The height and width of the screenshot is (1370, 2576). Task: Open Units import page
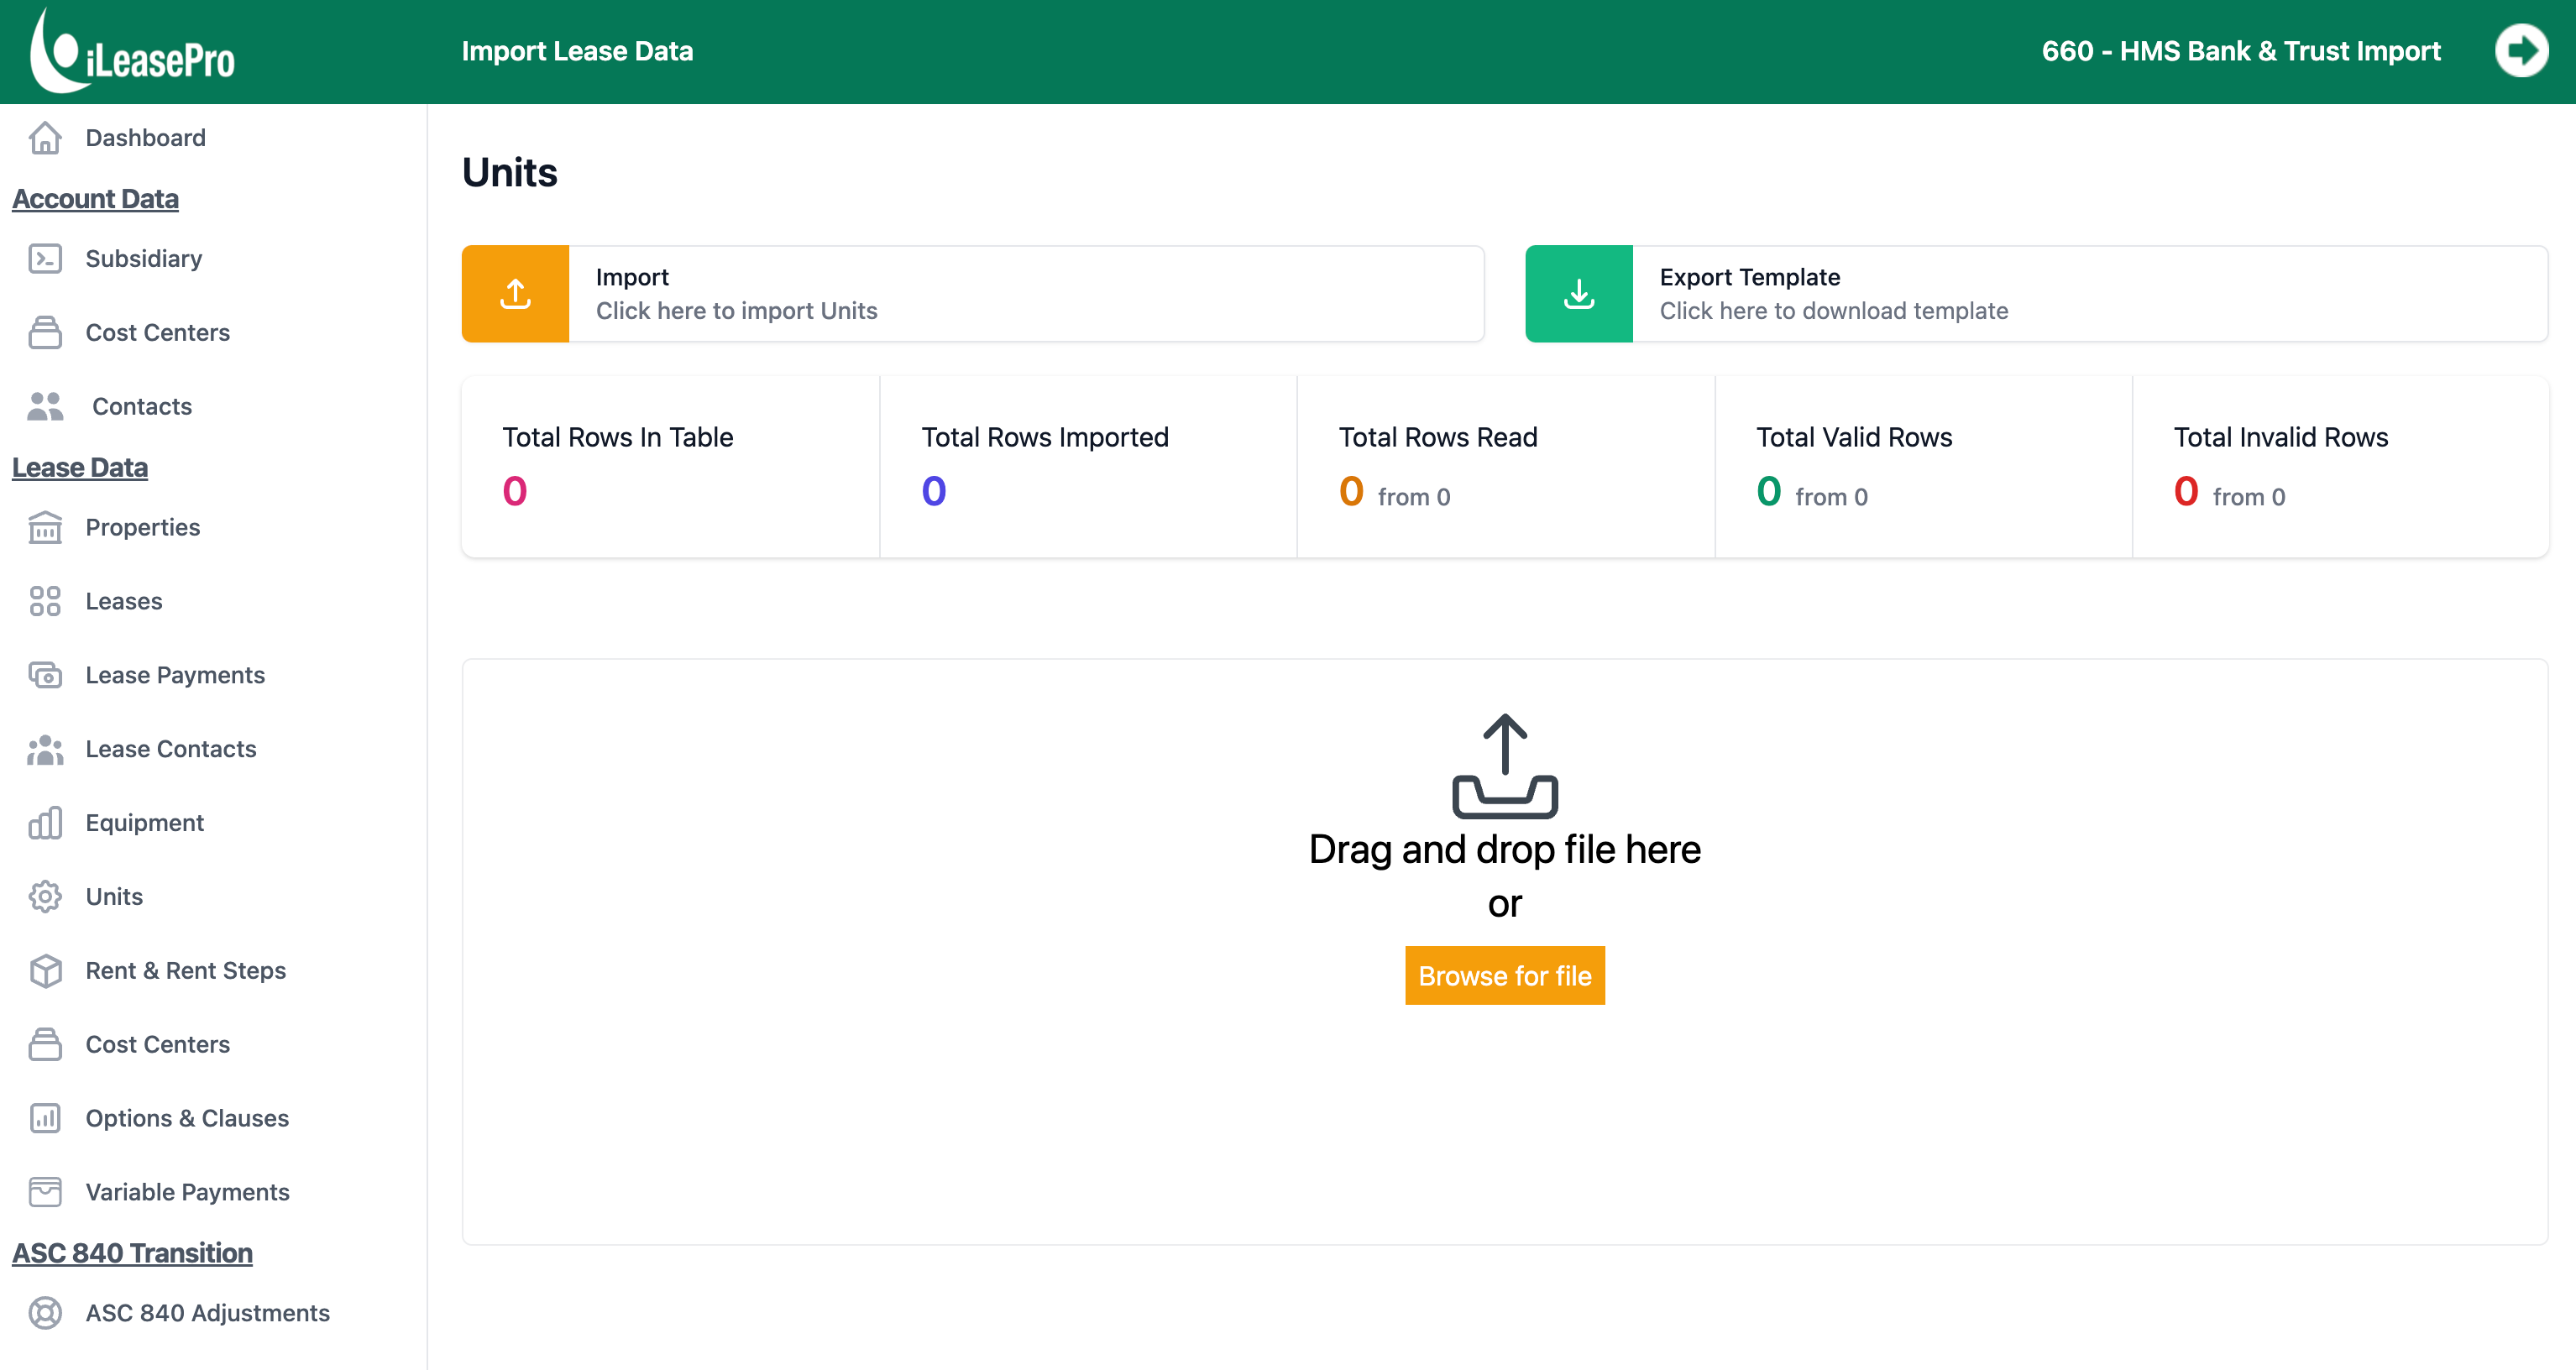[114, 898]
